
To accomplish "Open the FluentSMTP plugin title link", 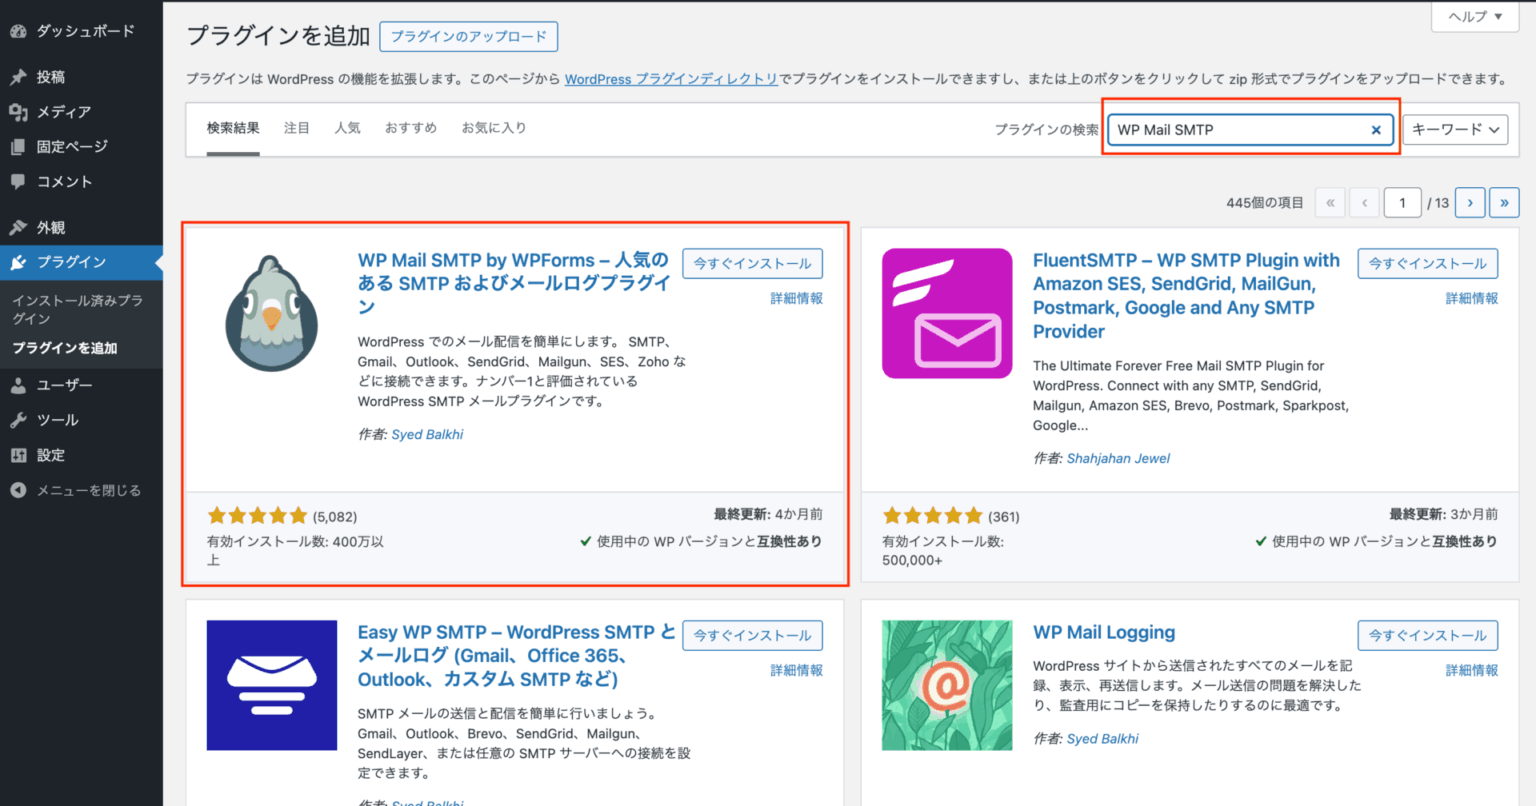I will coord(1186,295).
